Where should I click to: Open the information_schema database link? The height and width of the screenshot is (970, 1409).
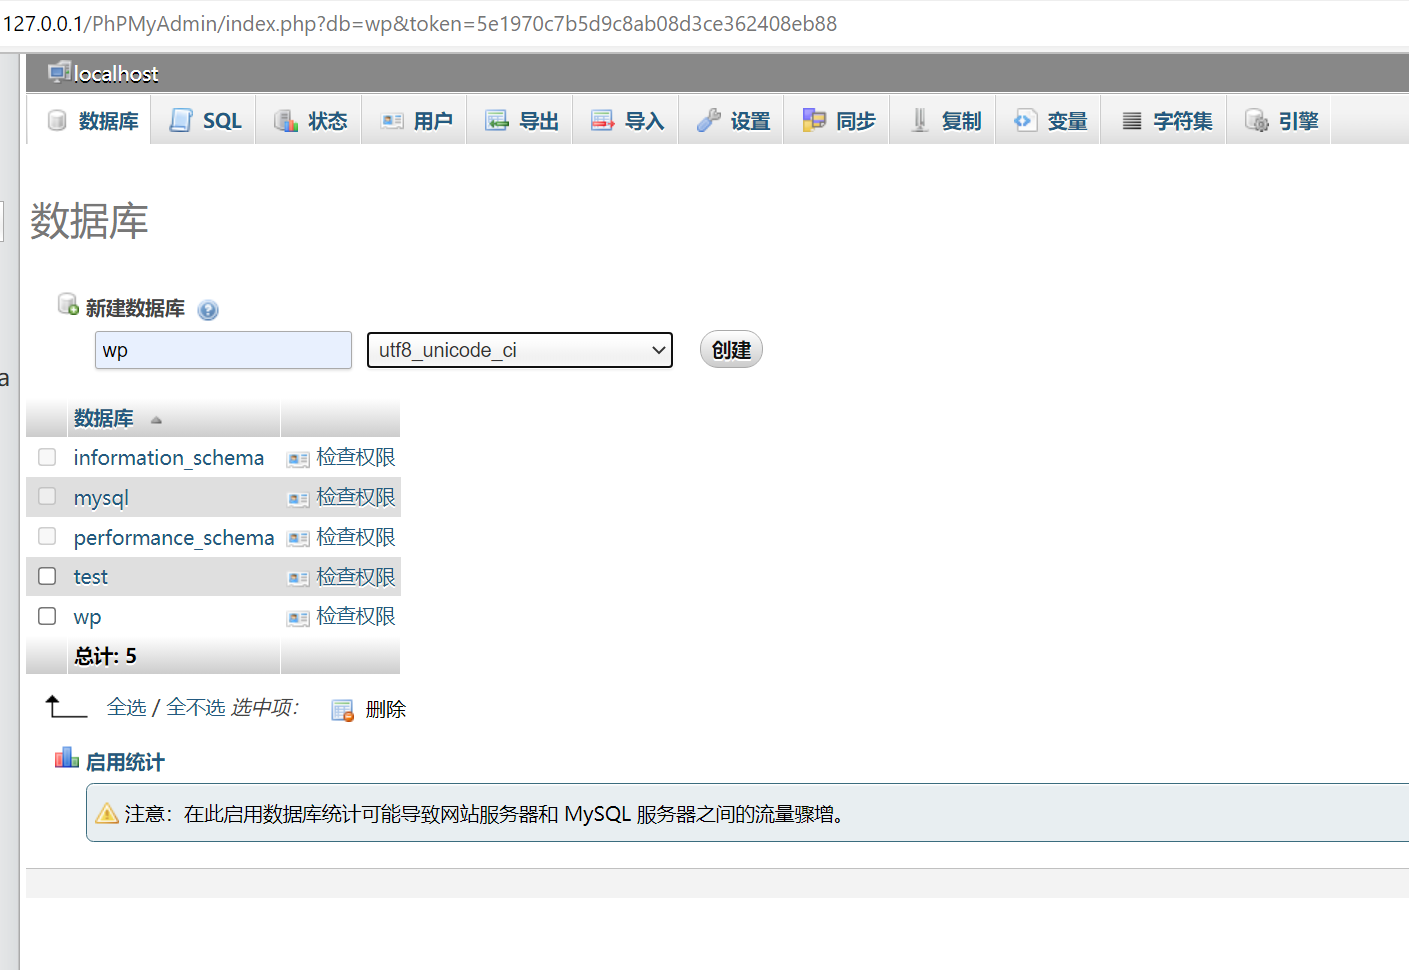(169, 457)
